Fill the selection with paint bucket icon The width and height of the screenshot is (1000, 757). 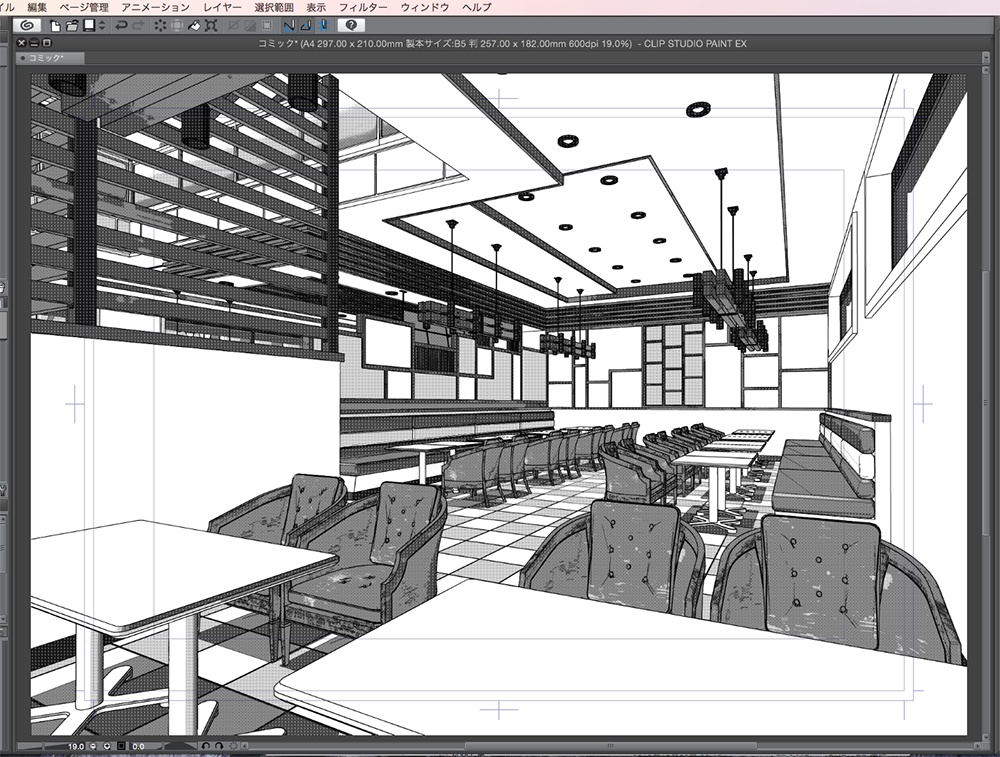pyautogui.click(x=195, y=26)
